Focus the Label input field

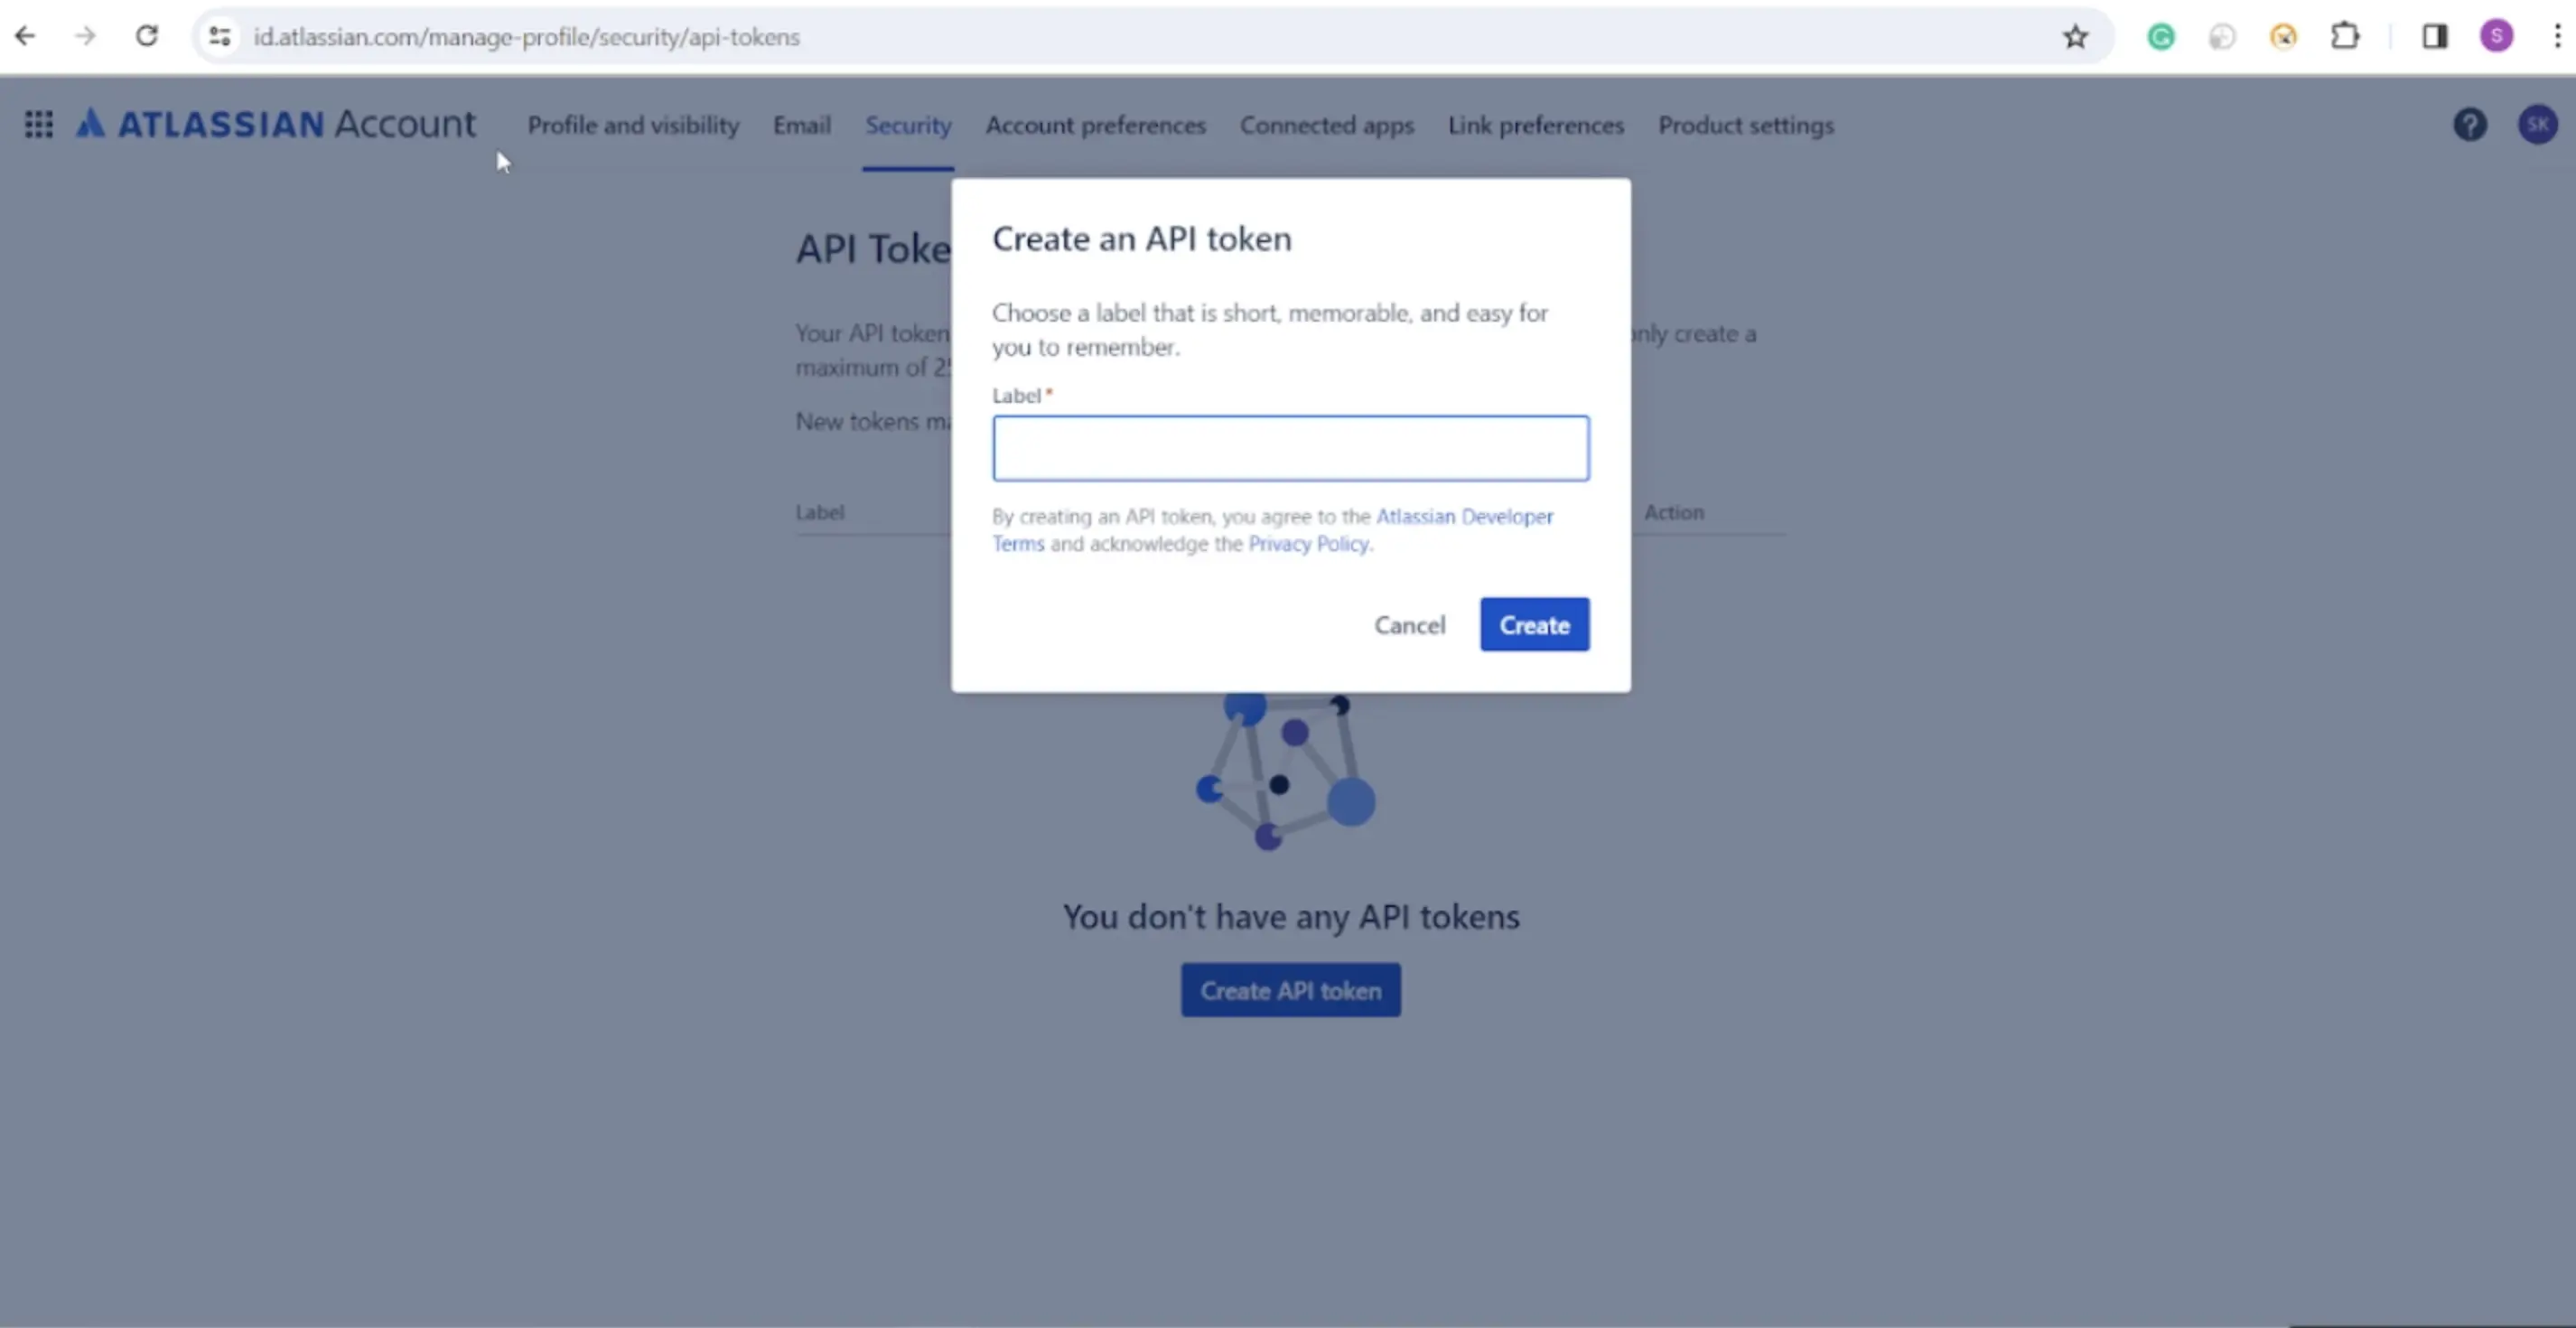tap(1290, 448)
